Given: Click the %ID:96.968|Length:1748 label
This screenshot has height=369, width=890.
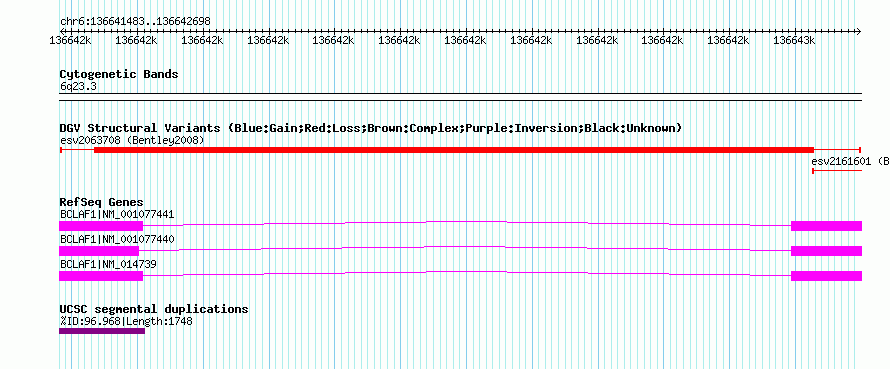Looking at the screenshot, I should pyautogui.click(x=126, y=321).
